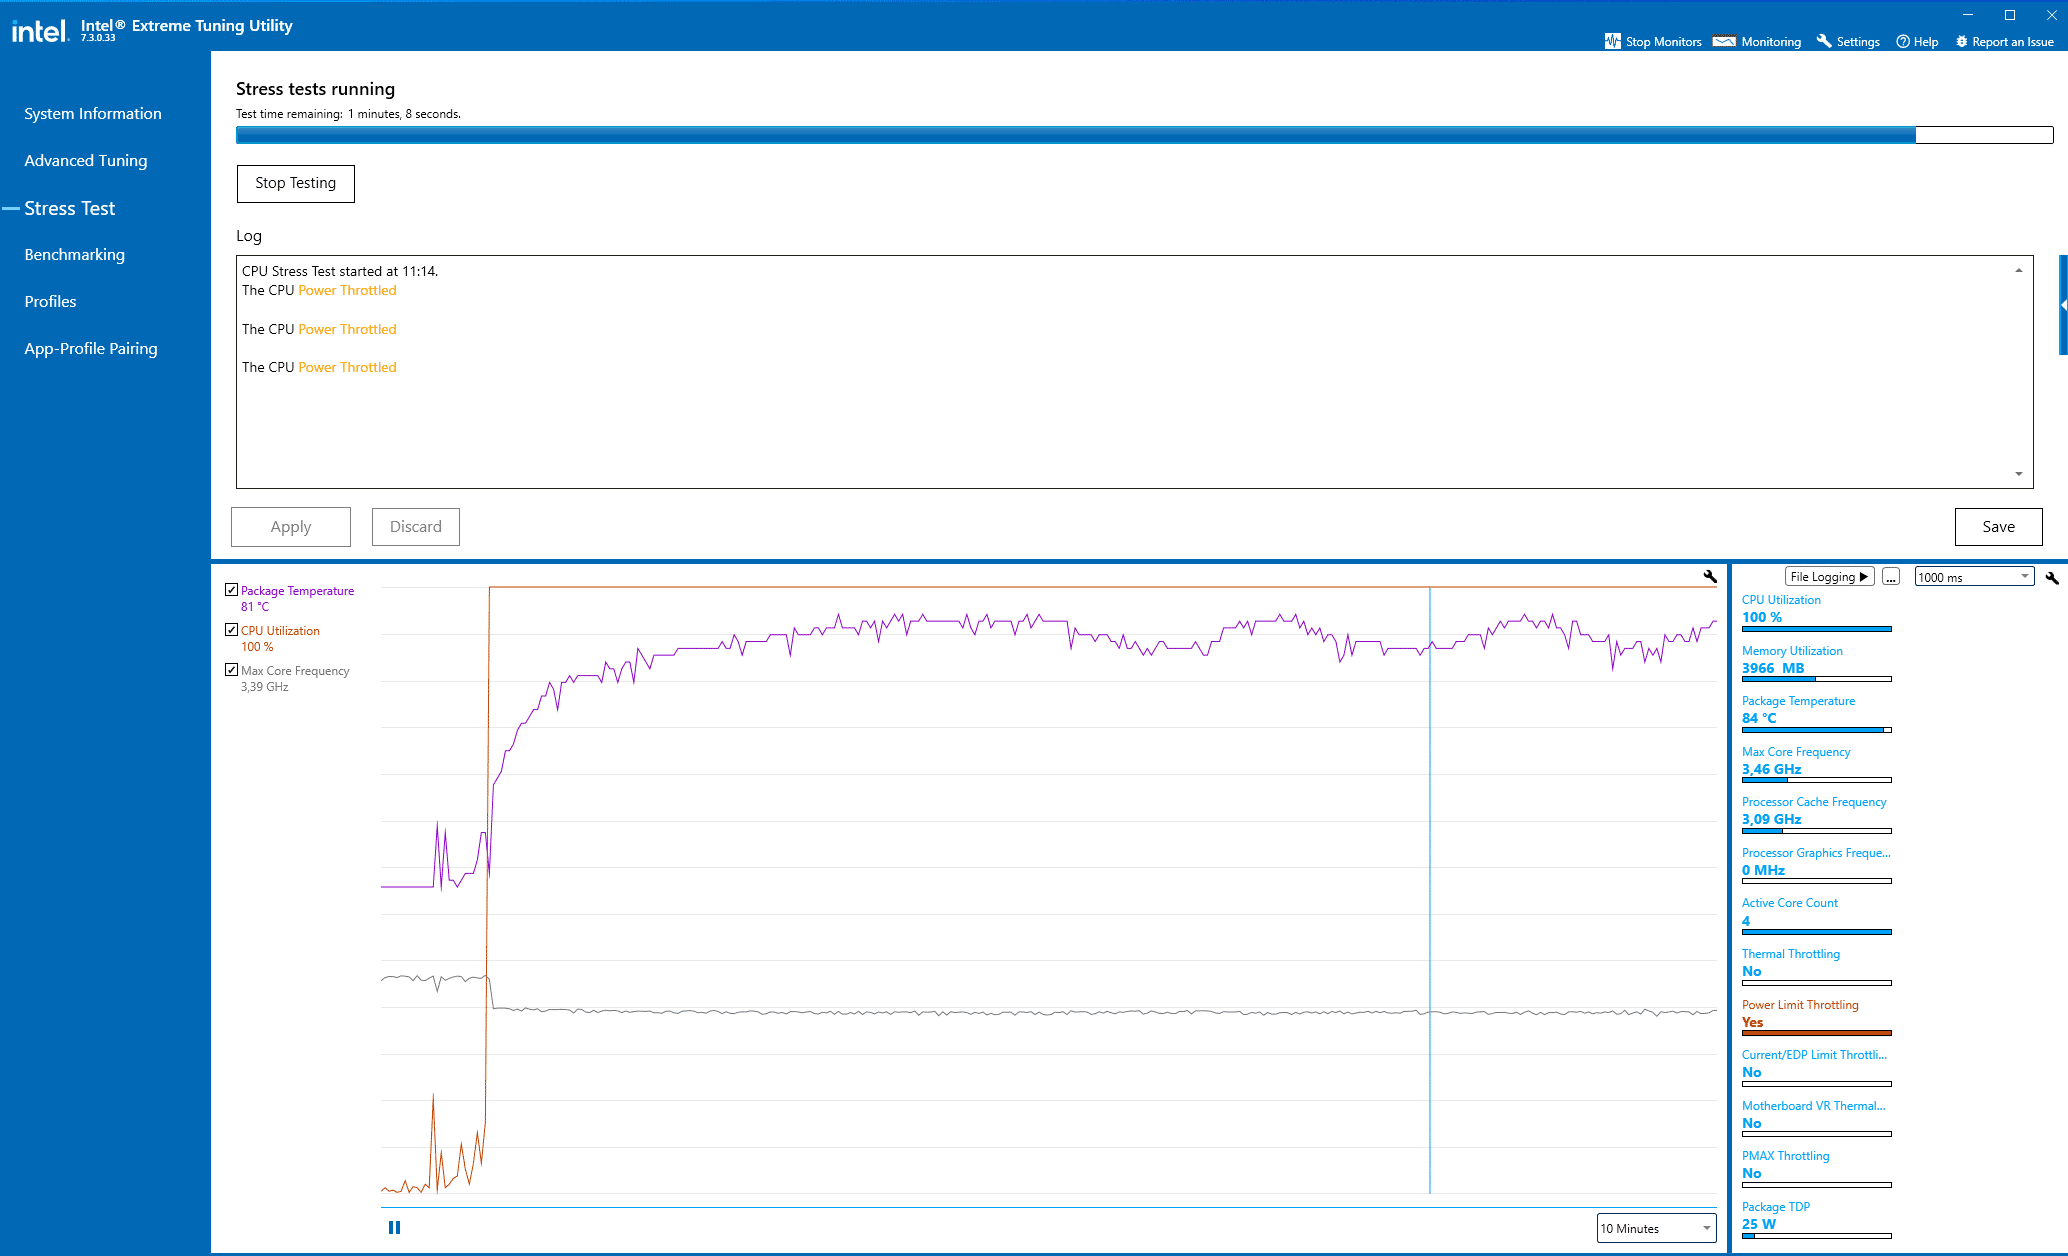
Task: Click Current/EDP Limit Throttling label
Action: pyautogui.click(x=1814, y=1055)
